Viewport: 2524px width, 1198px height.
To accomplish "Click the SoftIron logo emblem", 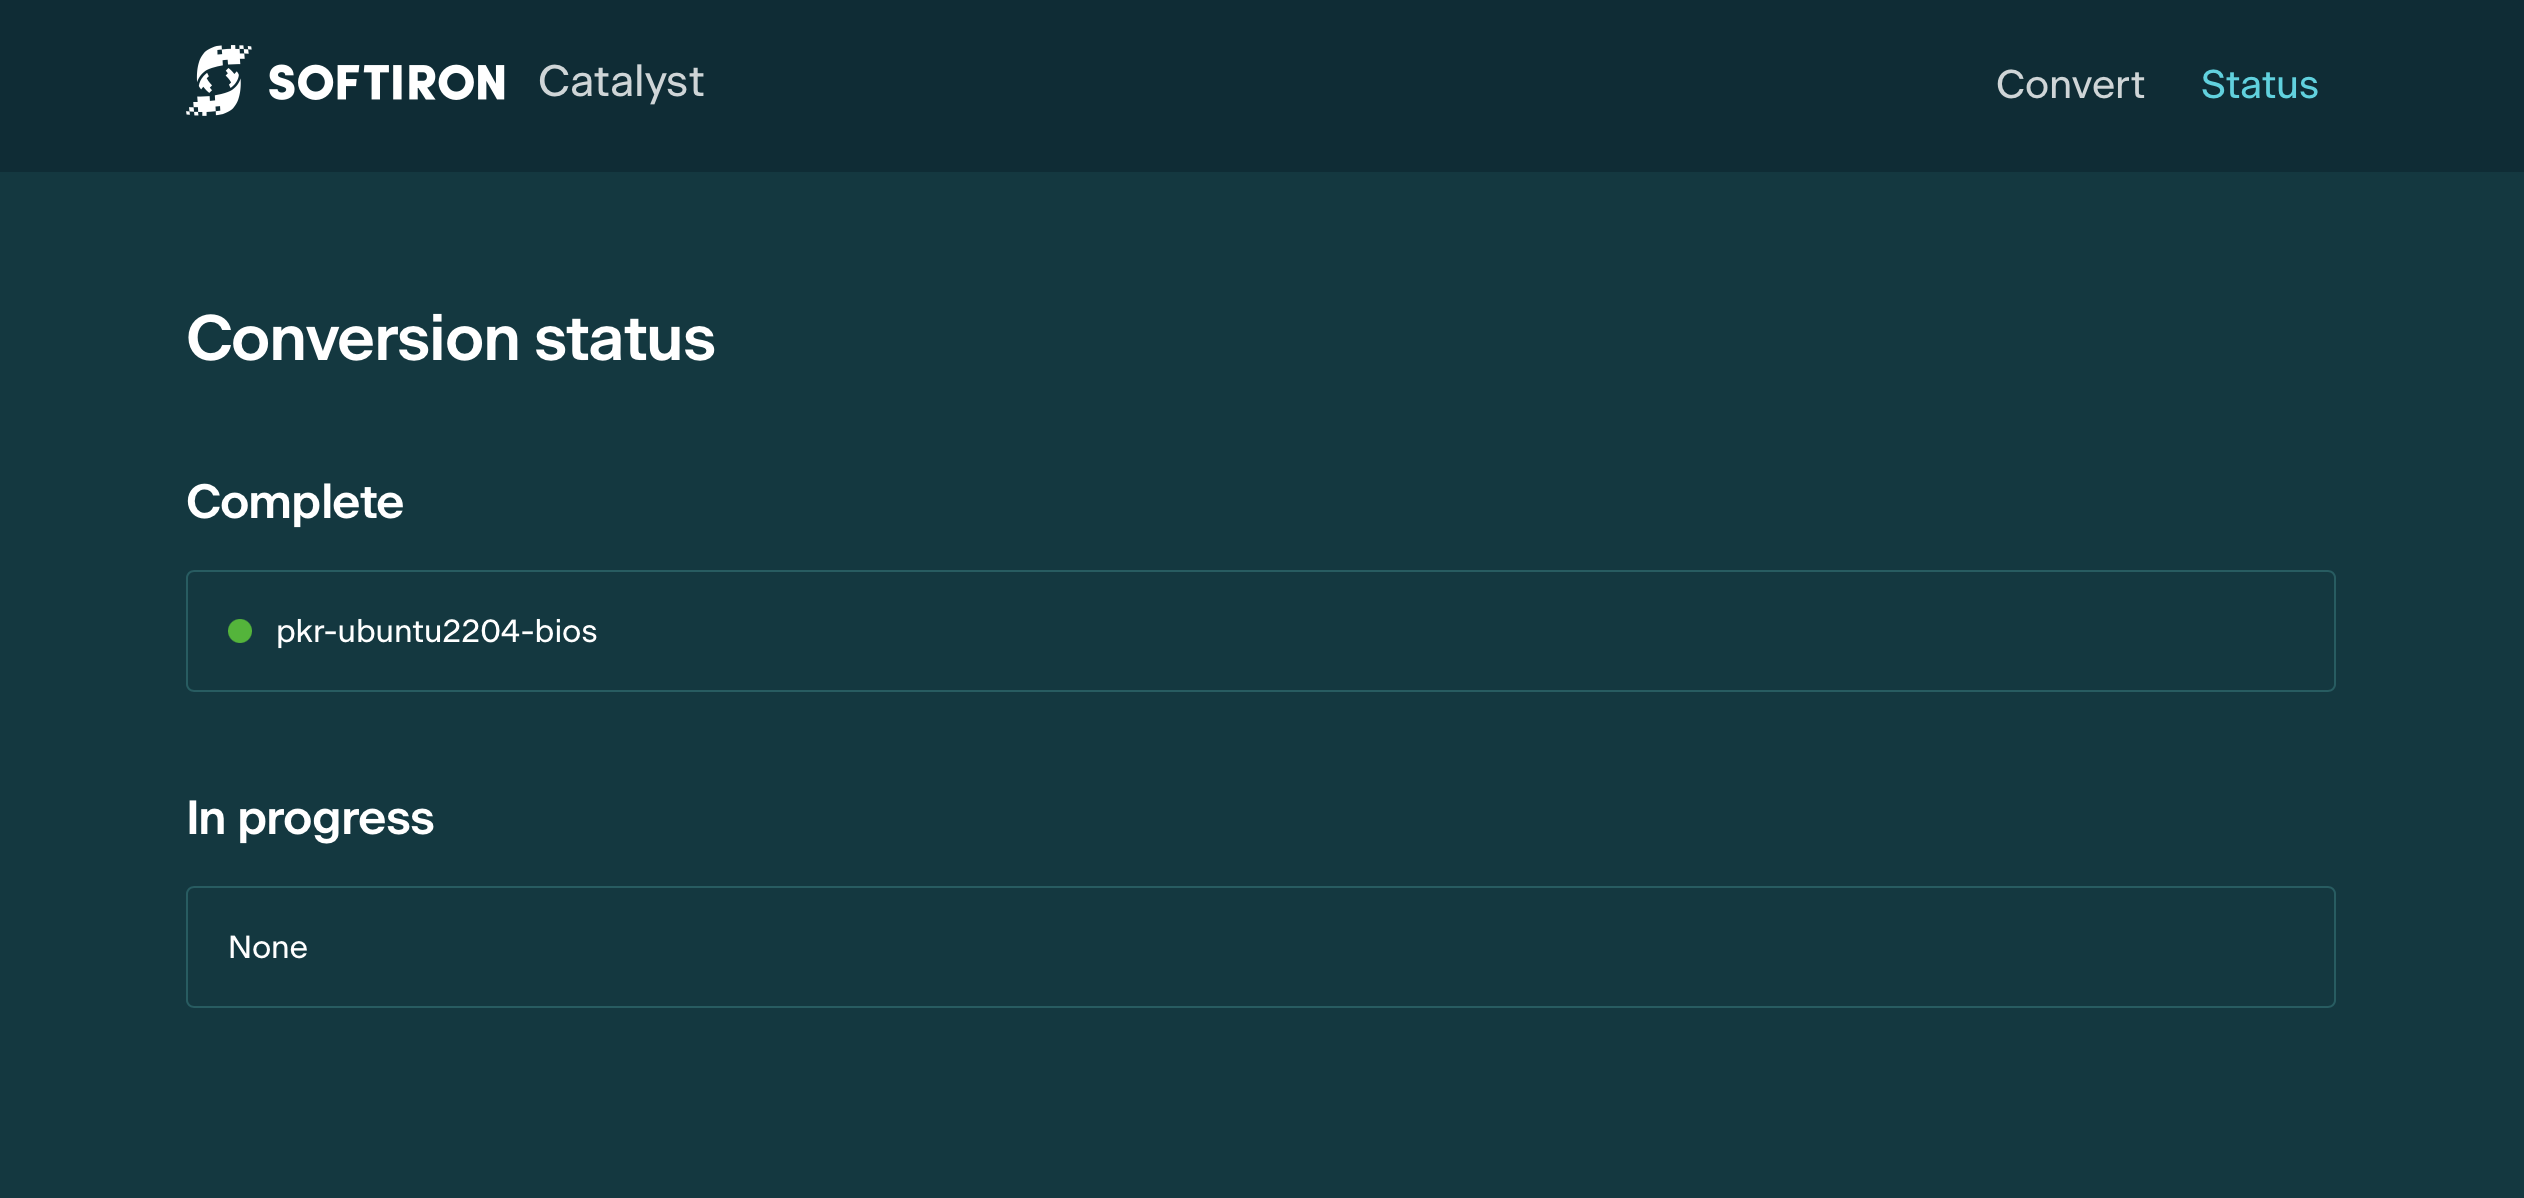I will pos(217,81).
